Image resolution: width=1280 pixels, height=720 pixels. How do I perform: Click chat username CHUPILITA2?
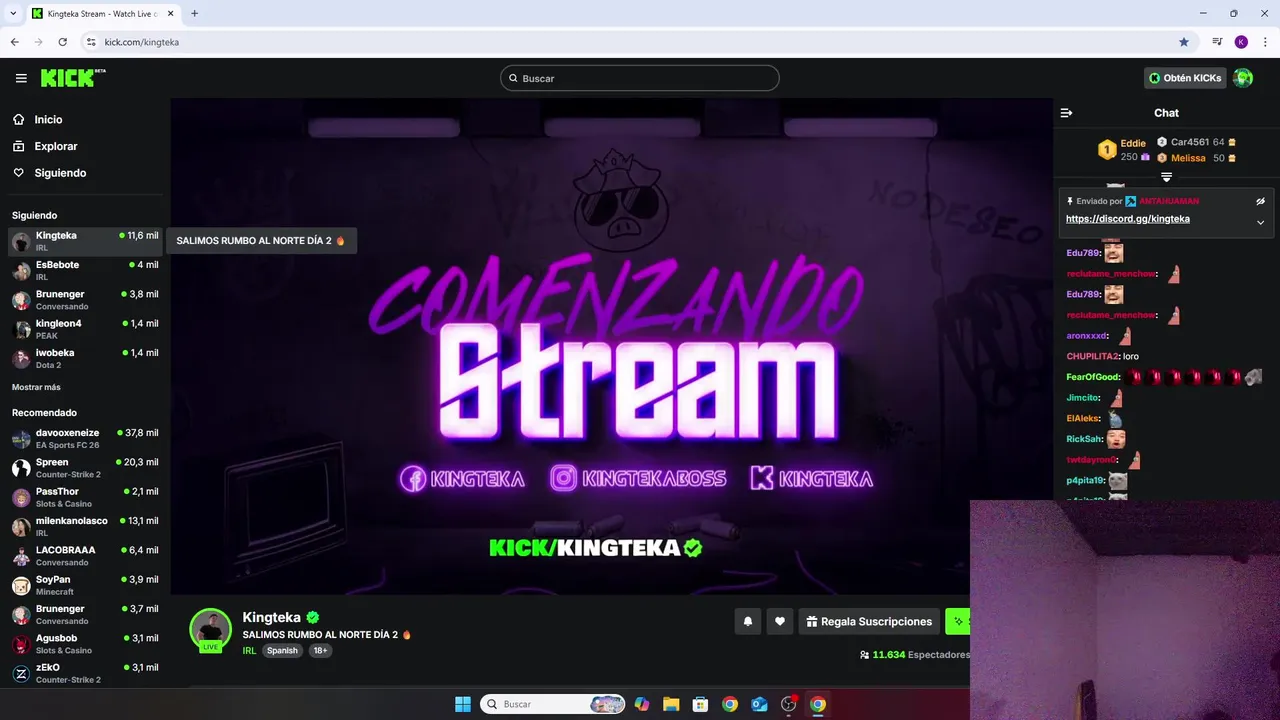[1092, 356]
